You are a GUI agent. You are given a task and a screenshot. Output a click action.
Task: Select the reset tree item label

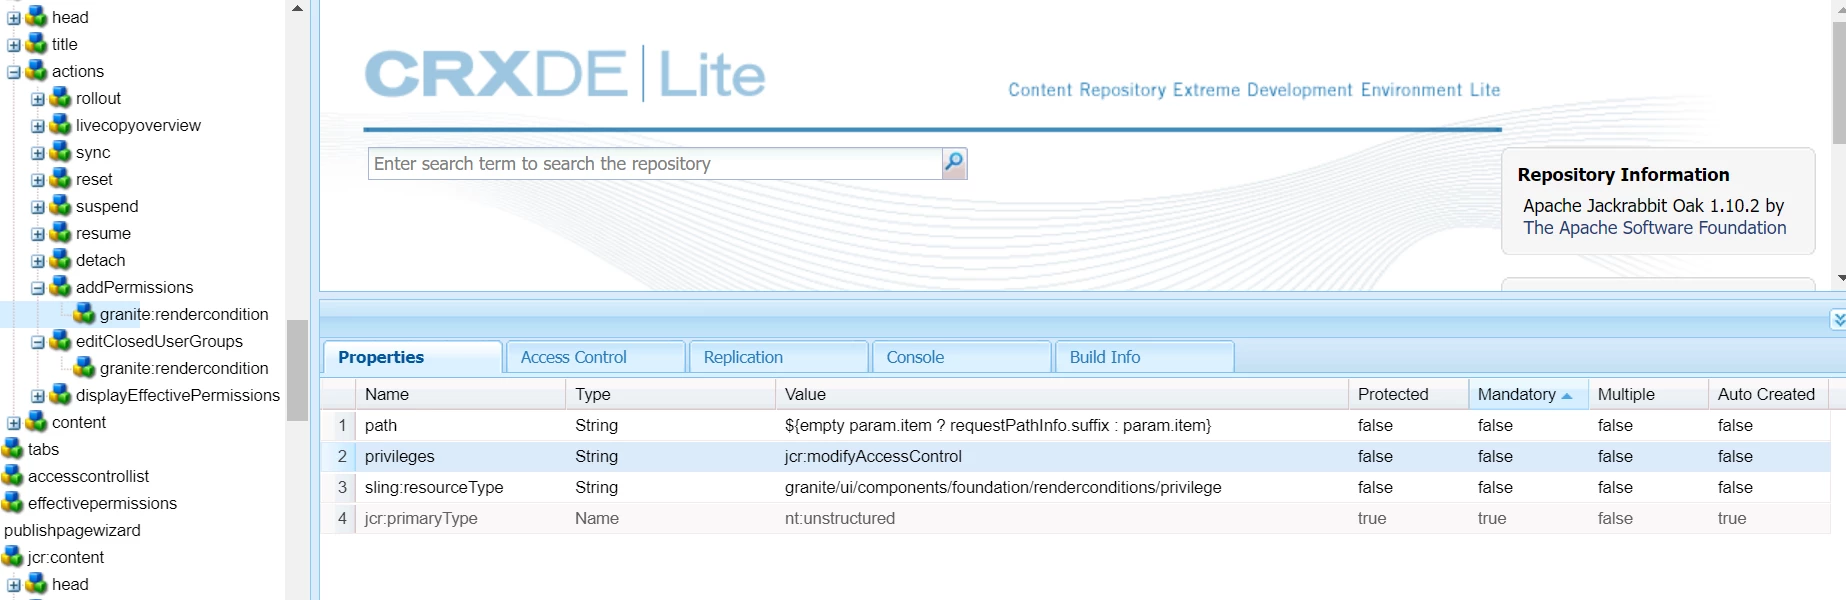94,179
